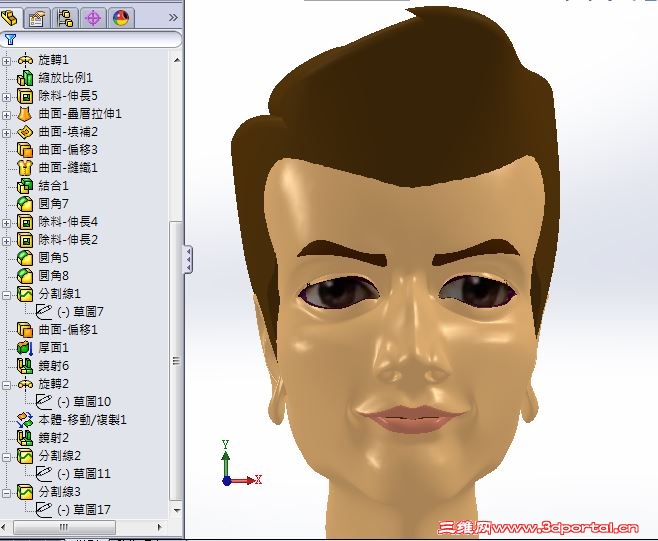Click the tree's vertical scroll down arrow
Image resolution: width=658 pixels, height=541 pixels.
tap(177, 511)
